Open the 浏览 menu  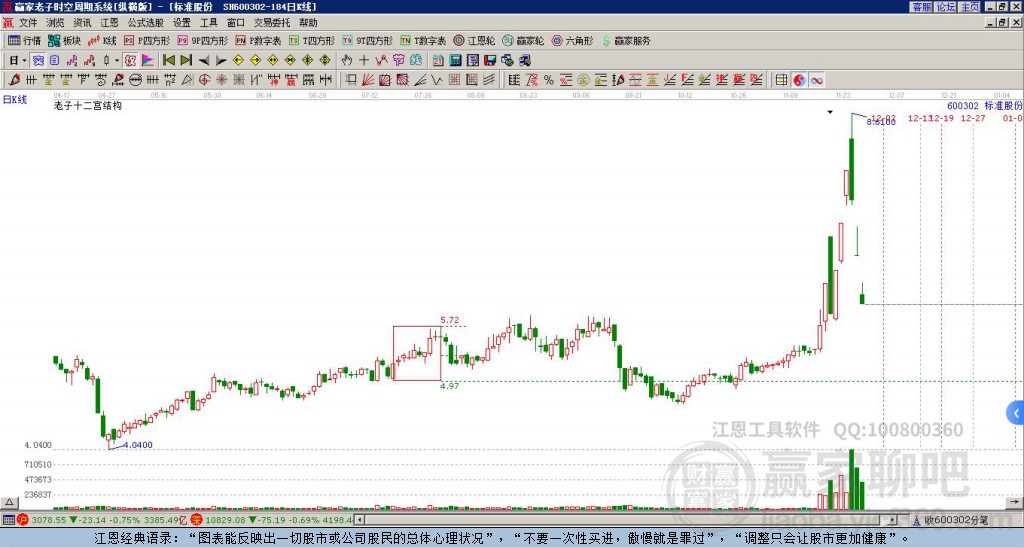(x=56, y=23)
